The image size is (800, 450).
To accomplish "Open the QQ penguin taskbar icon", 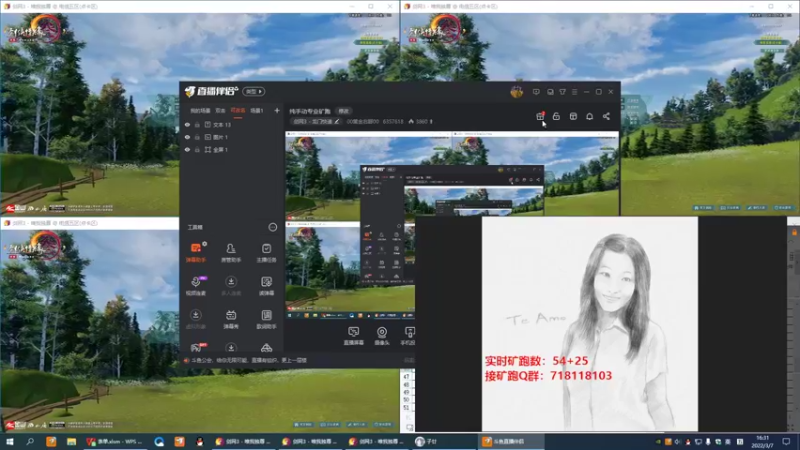I will point(199,441).
